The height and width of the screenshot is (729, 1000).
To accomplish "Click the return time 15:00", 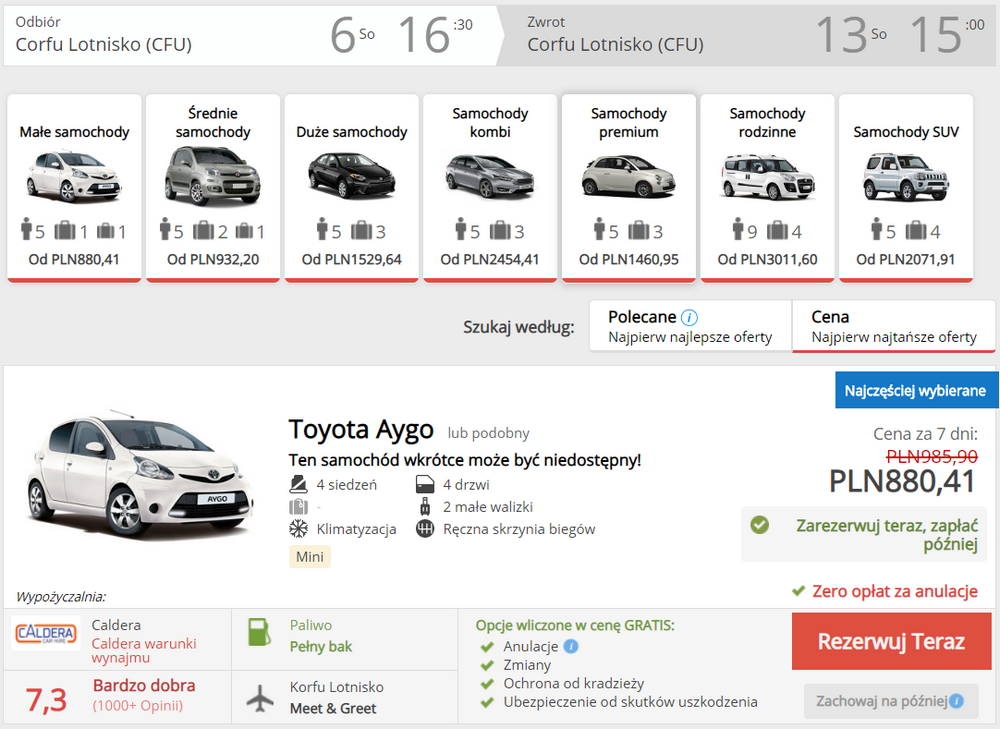I will (x=946, y=35).
